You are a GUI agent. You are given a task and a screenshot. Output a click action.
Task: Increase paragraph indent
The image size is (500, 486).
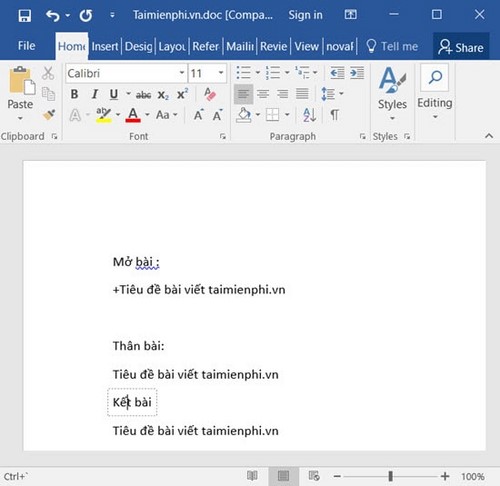coord(357,73)
